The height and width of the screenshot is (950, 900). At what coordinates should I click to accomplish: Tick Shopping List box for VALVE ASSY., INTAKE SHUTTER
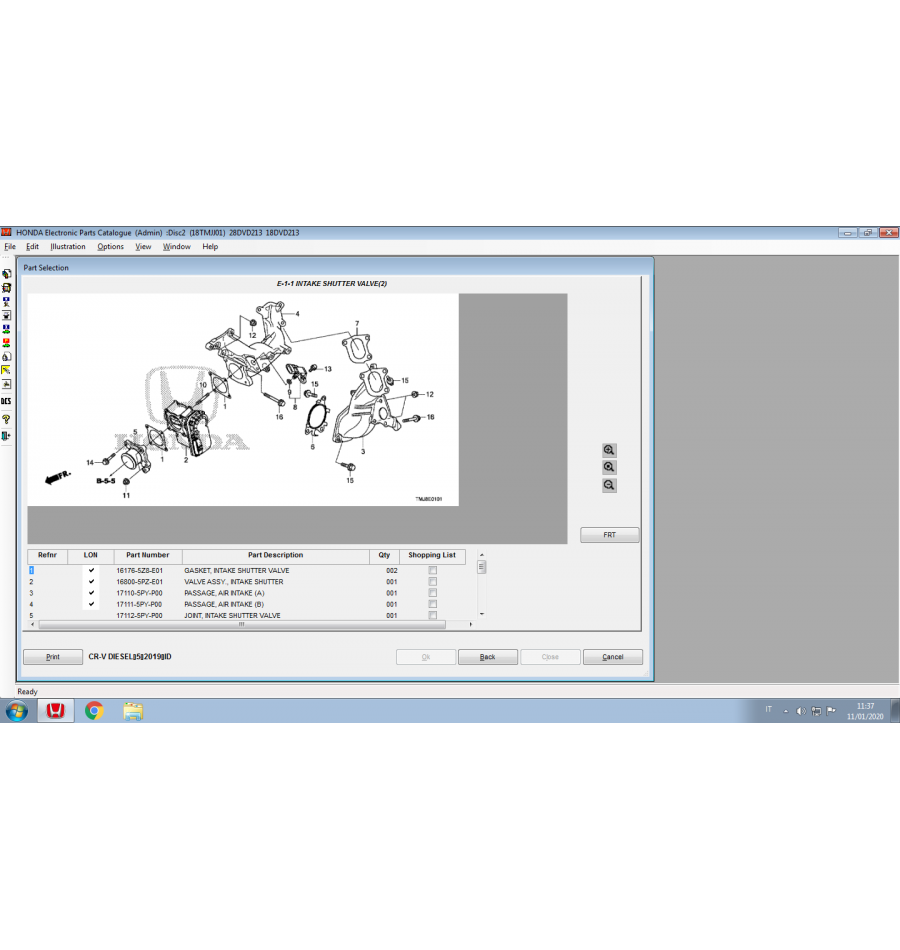point(433,582)
